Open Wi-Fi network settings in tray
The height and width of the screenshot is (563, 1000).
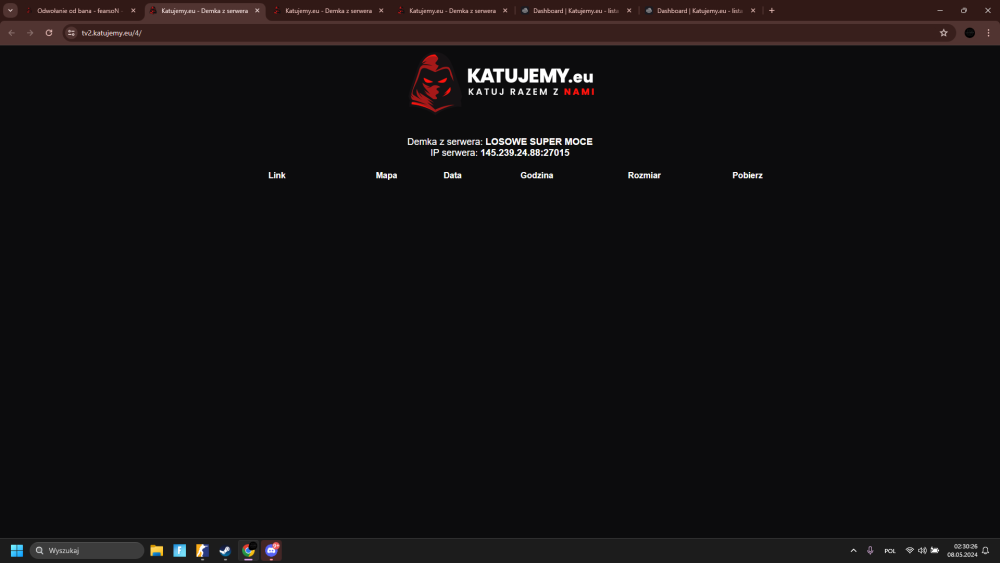coord(909,550)
